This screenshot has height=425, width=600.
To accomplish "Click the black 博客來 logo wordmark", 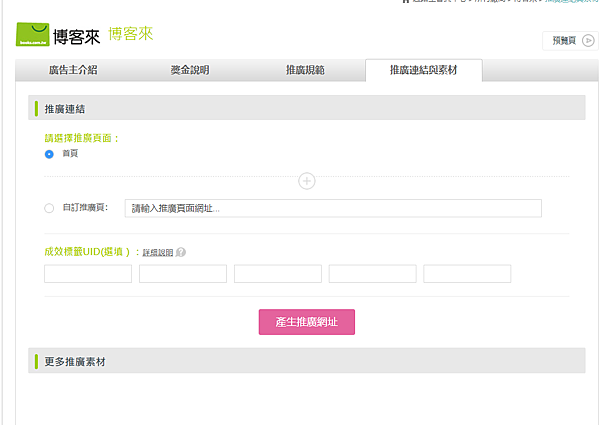I will (x=77, y=37).
